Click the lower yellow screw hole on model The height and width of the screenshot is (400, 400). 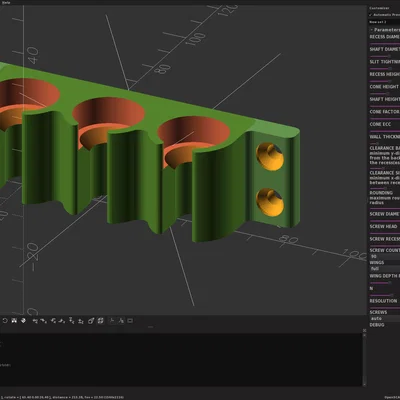click(270, 202)
